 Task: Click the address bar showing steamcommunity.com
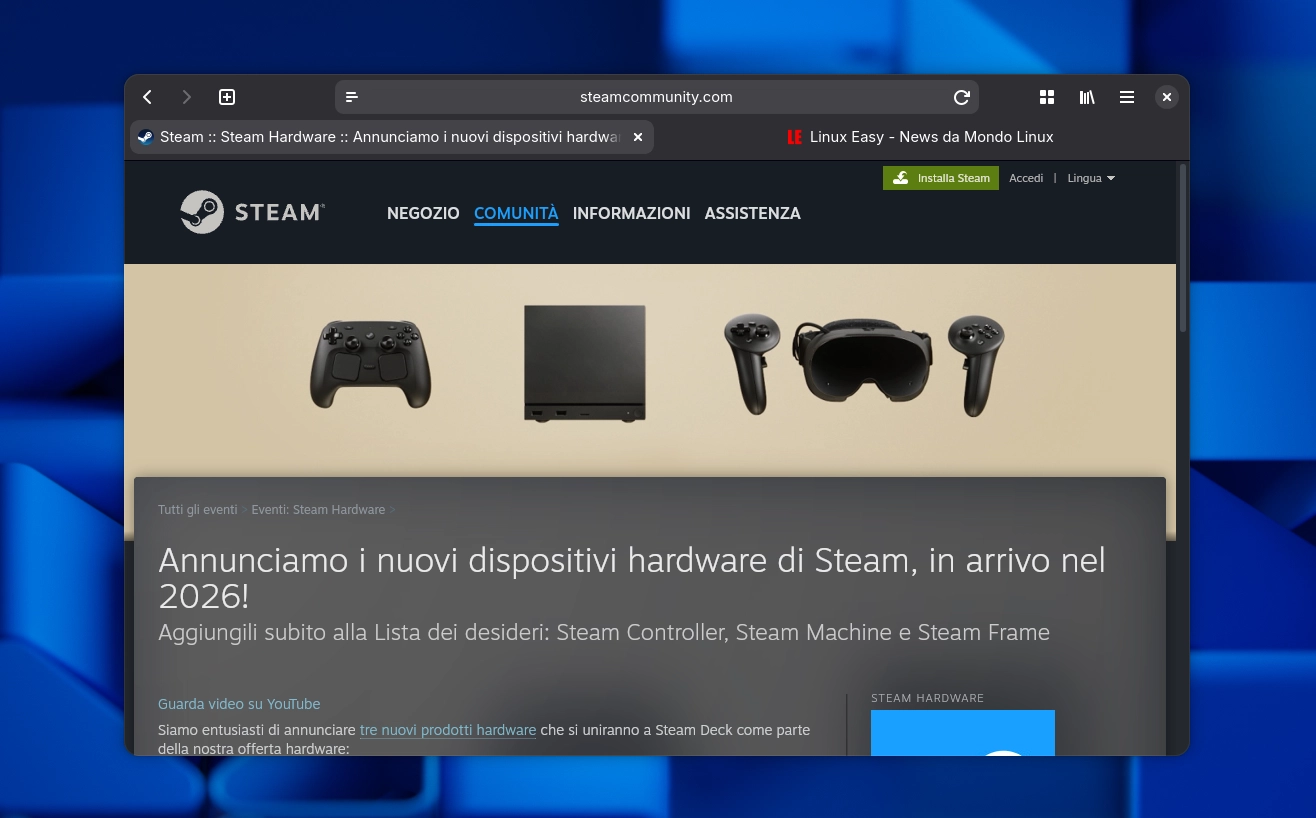coord(656,97)
